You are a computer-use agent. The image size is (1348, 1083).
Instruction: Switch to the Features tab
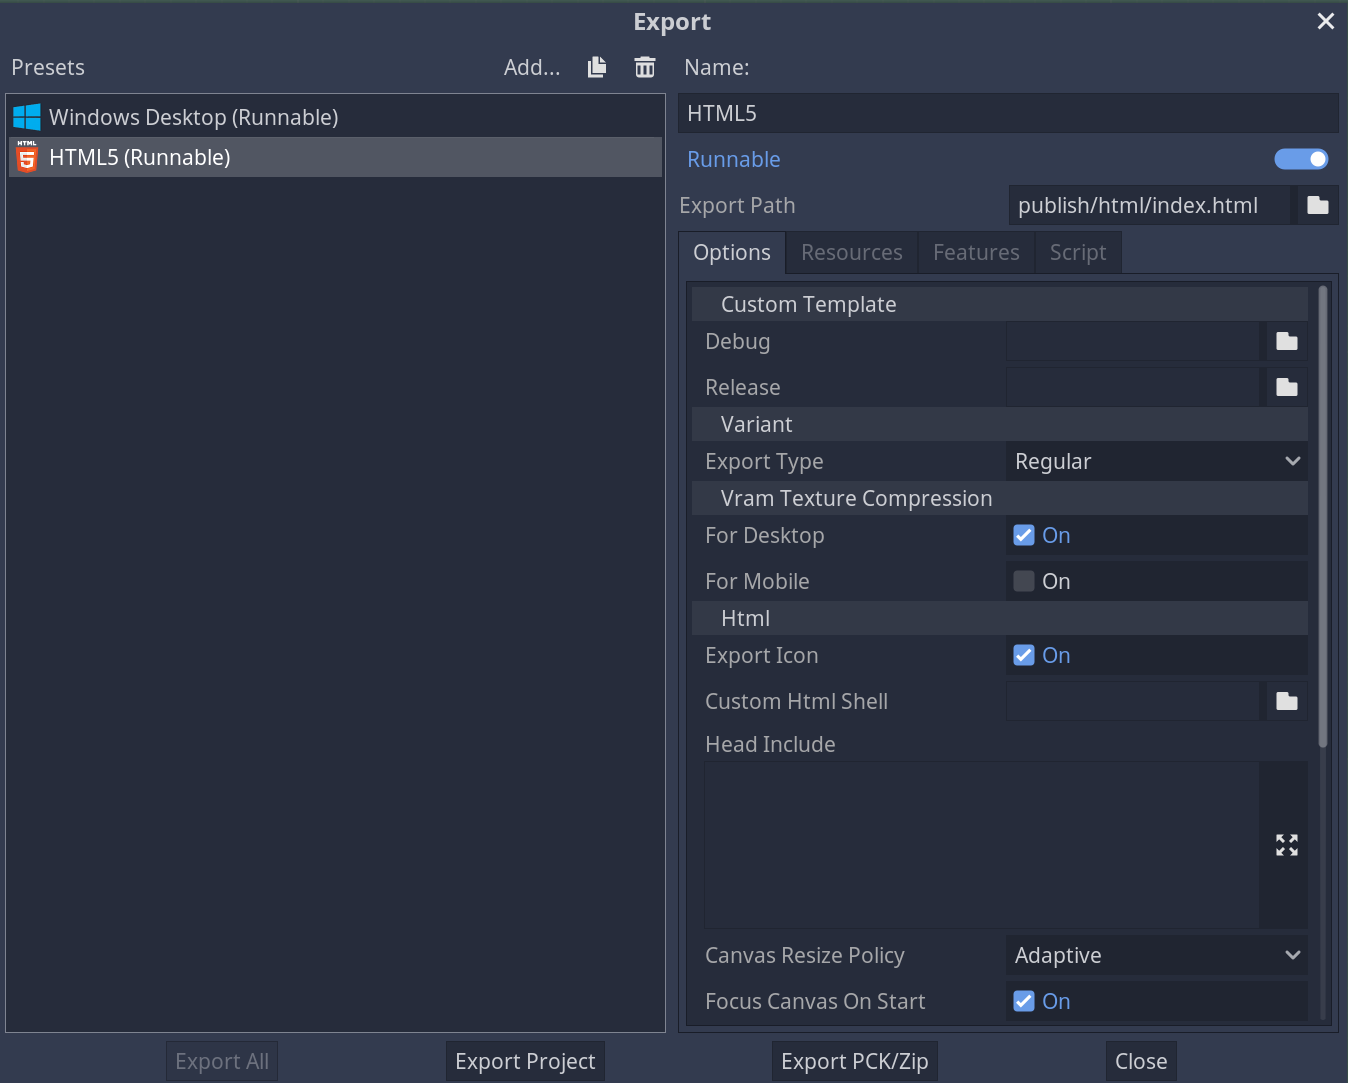976,253
